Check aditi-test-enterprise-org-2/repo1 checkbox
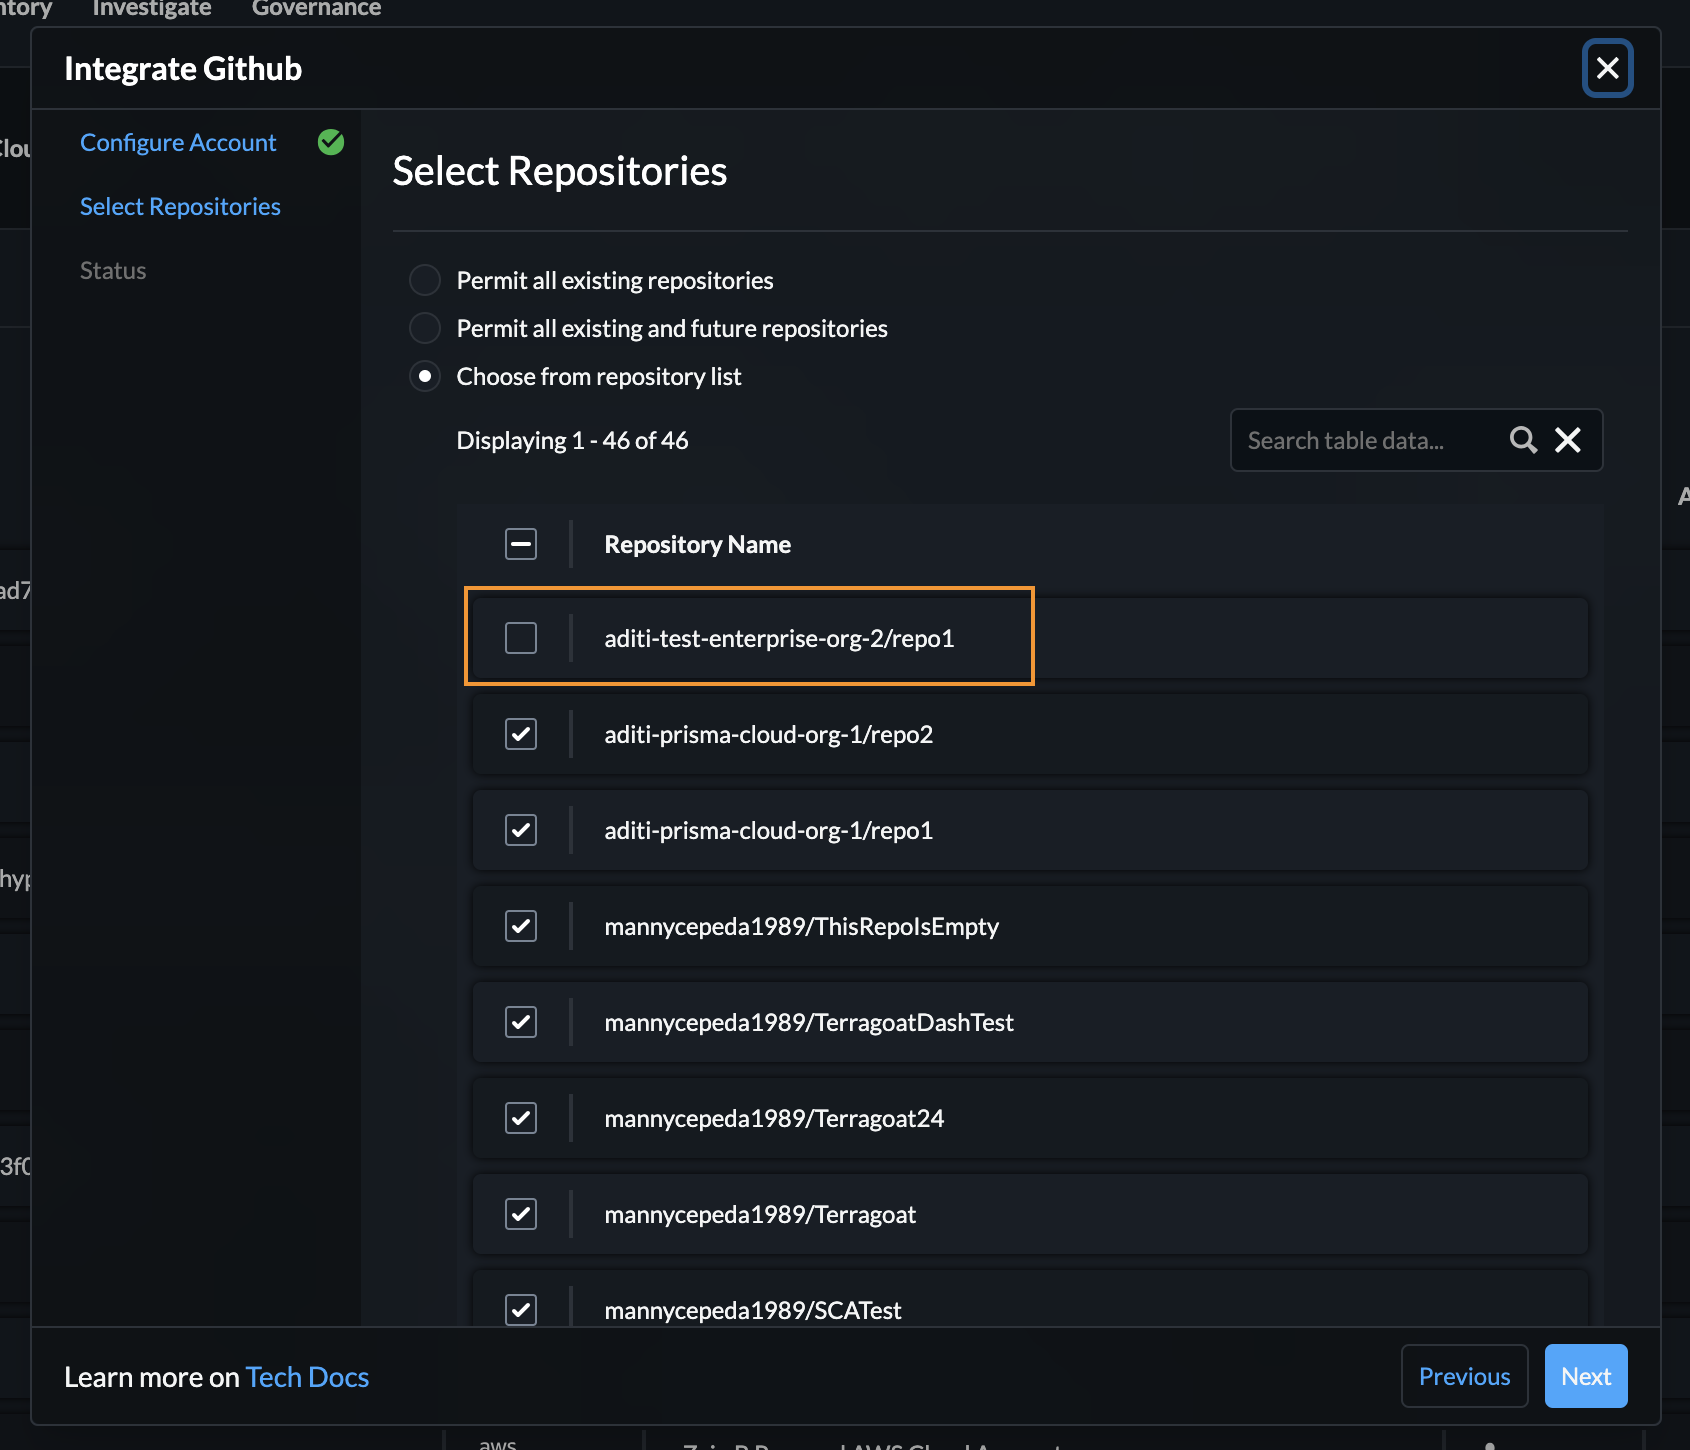This screenshot has width=1690, height=1450. pyautogui.click(x=521, y=638)
